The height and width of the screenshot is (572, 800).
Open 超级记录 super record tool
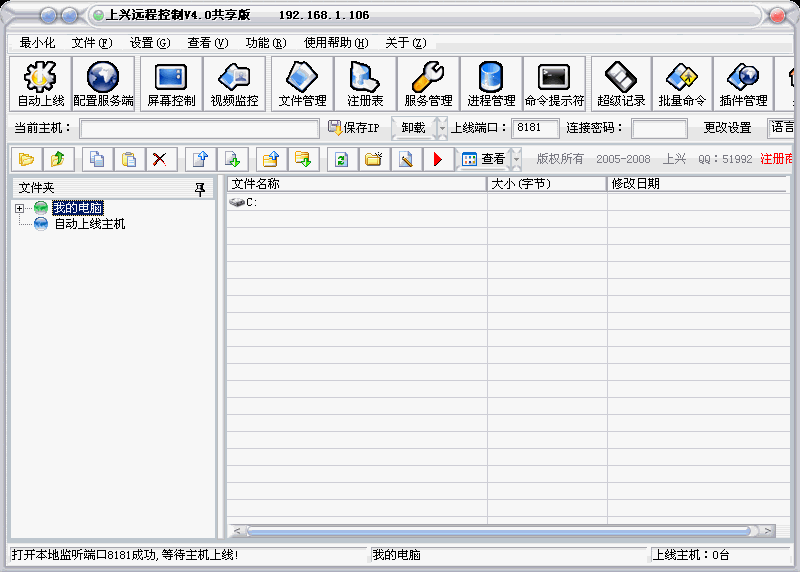coord(621,84)
